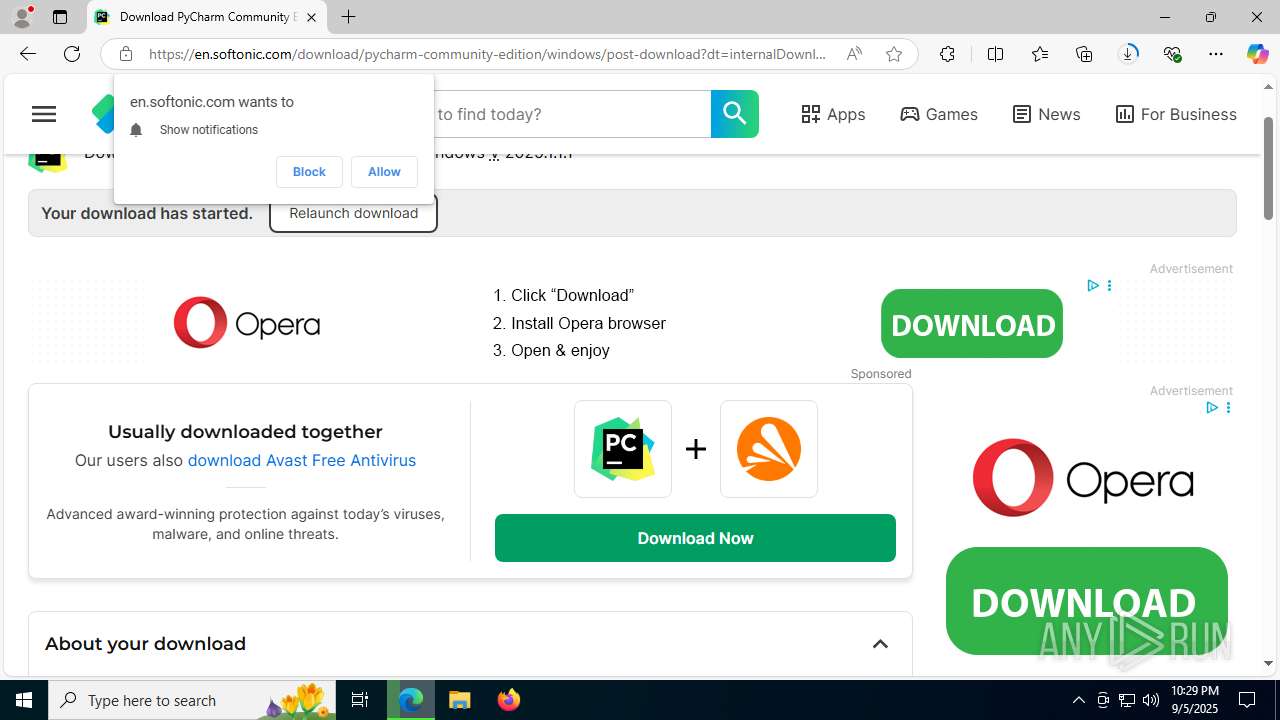Toggle Split screen icon
The width and height of the screenshot is (1280, 720).
995,54
